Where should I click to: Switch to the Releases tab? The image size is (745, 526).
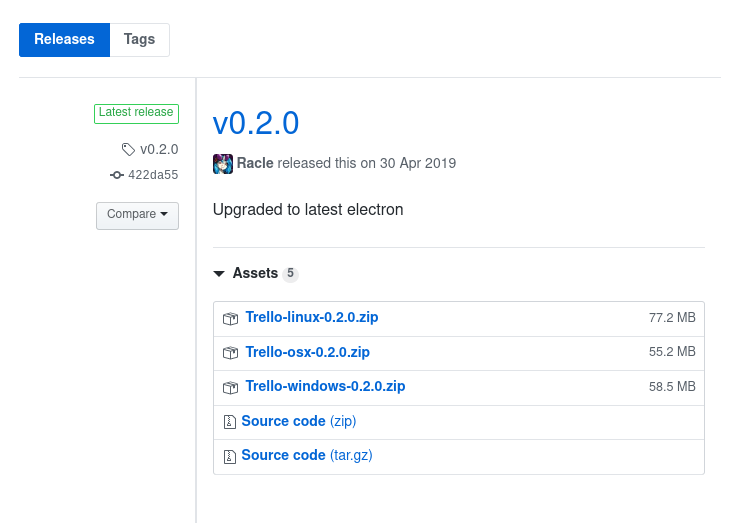[64, 39]
